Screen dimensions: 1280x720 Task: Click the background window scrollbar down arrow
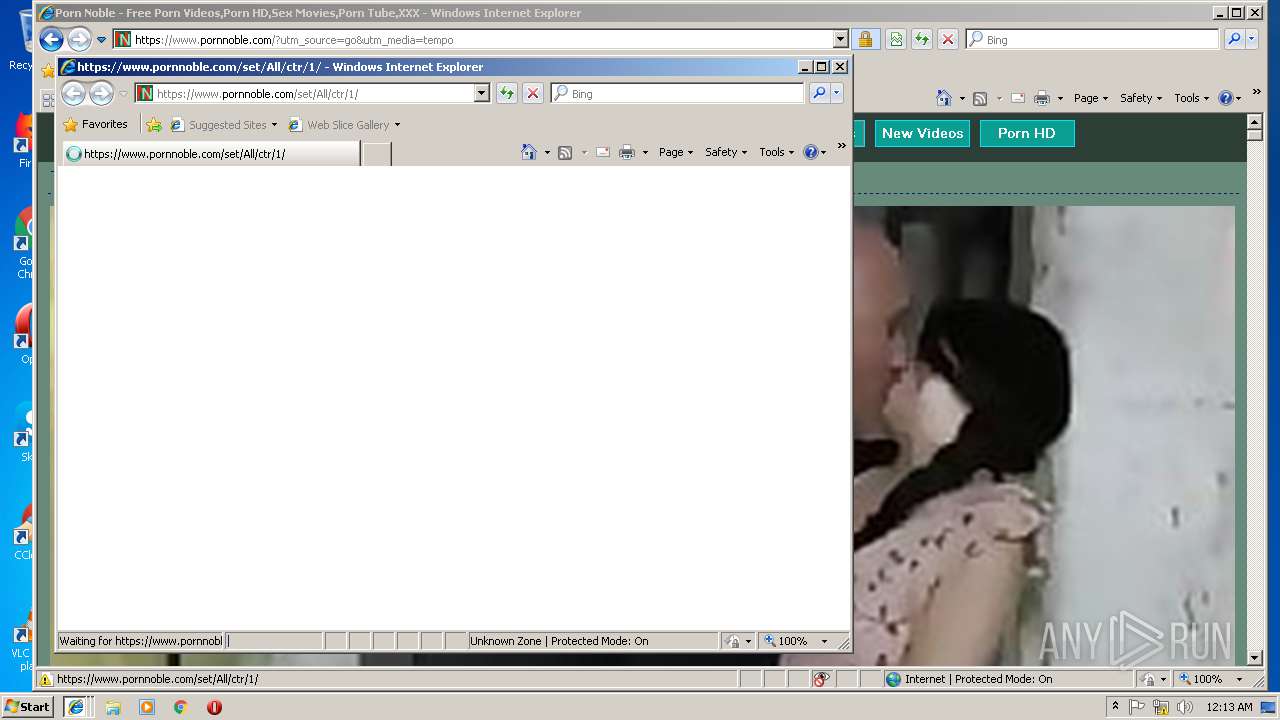[1255, 657]
